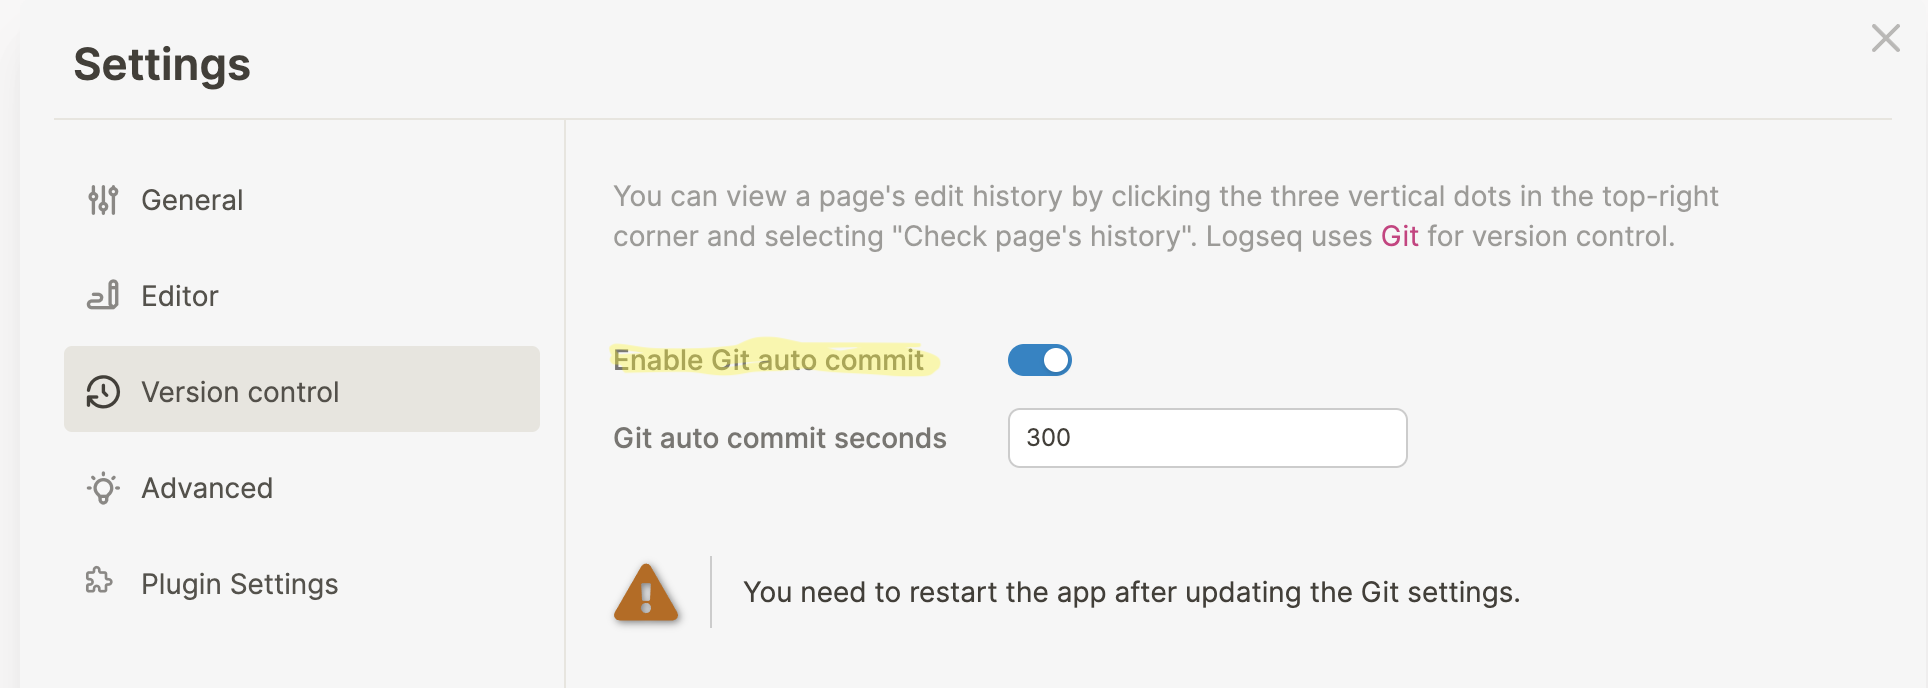Toggle the blue switch next to Enable Git auto commit

1040,360
